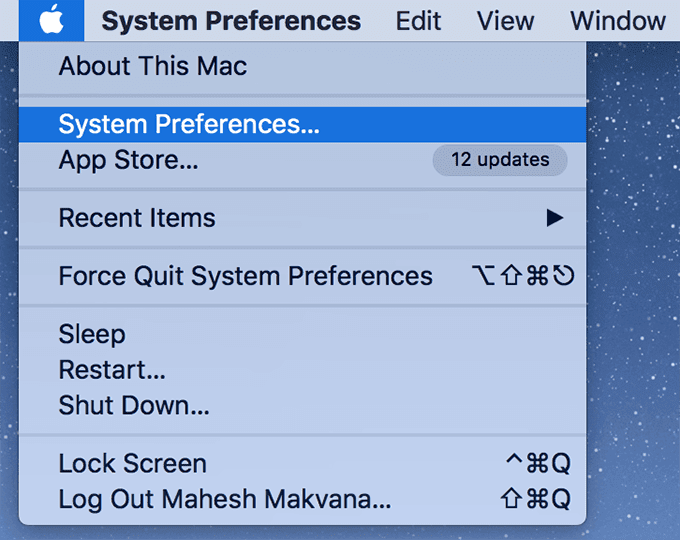Select System Preferences… menu entry
The width and height of the screenshot is (680, 540).
(302, 124)
